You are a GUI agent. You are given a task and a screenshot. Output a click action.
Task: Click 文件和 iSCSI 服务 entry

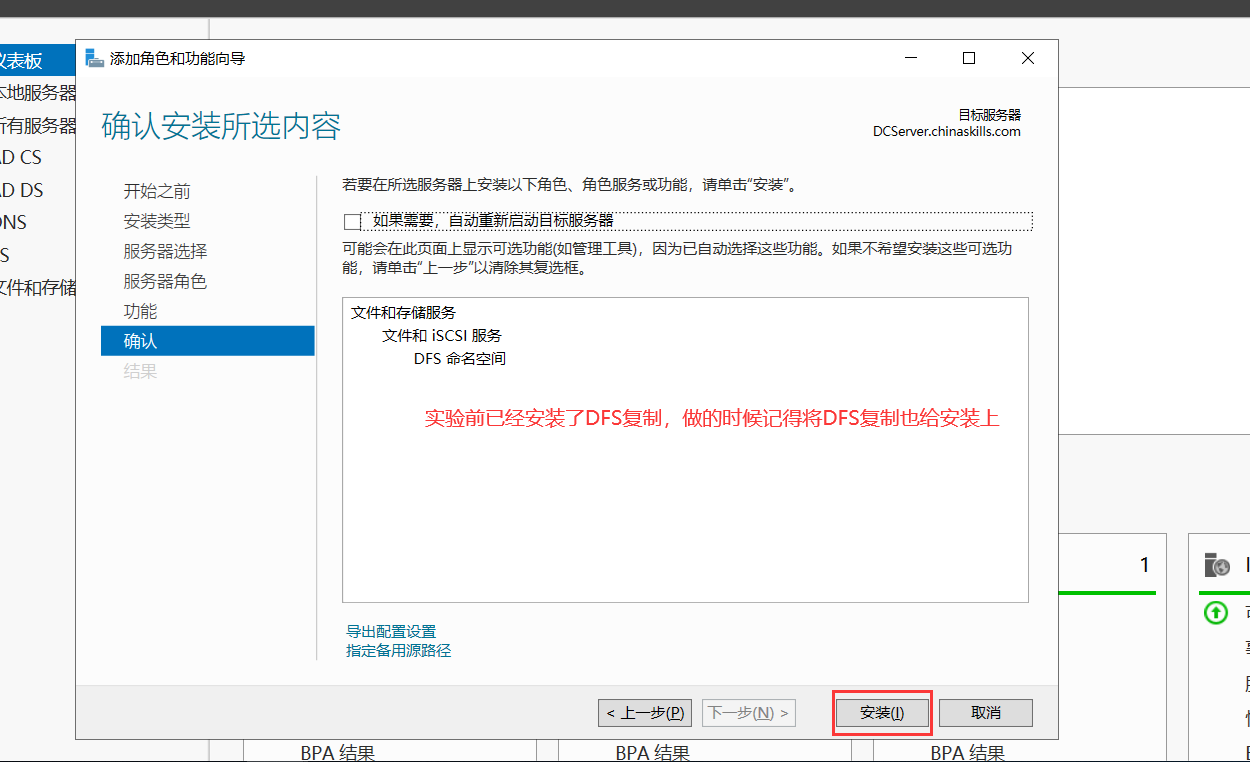442,336
